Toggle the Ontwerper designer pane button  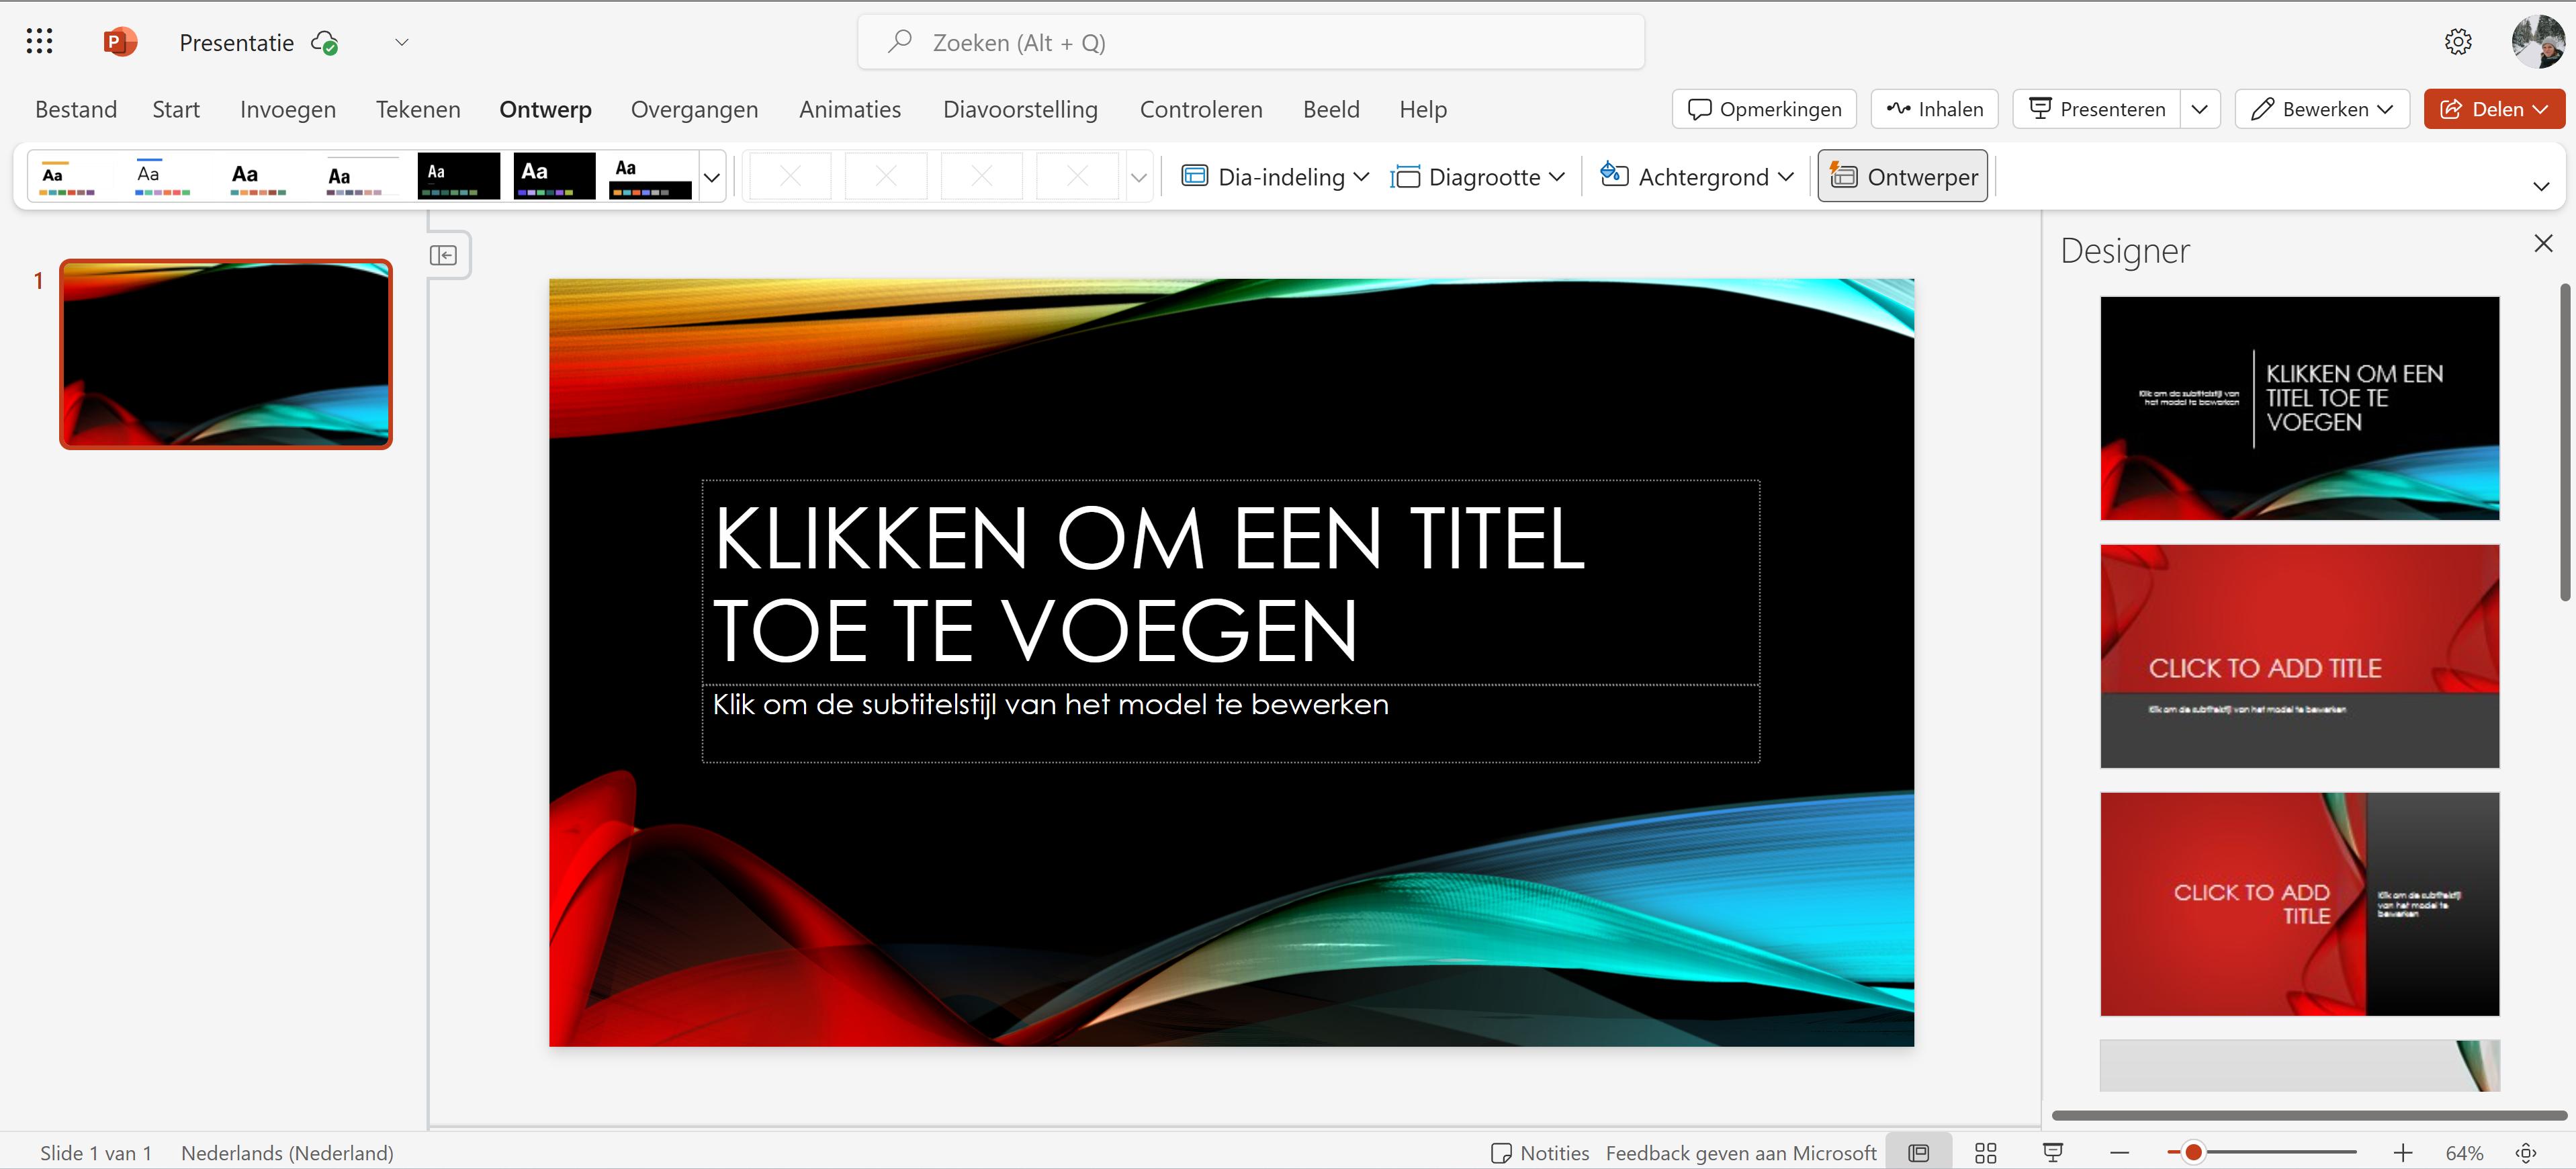(1902, 177)
